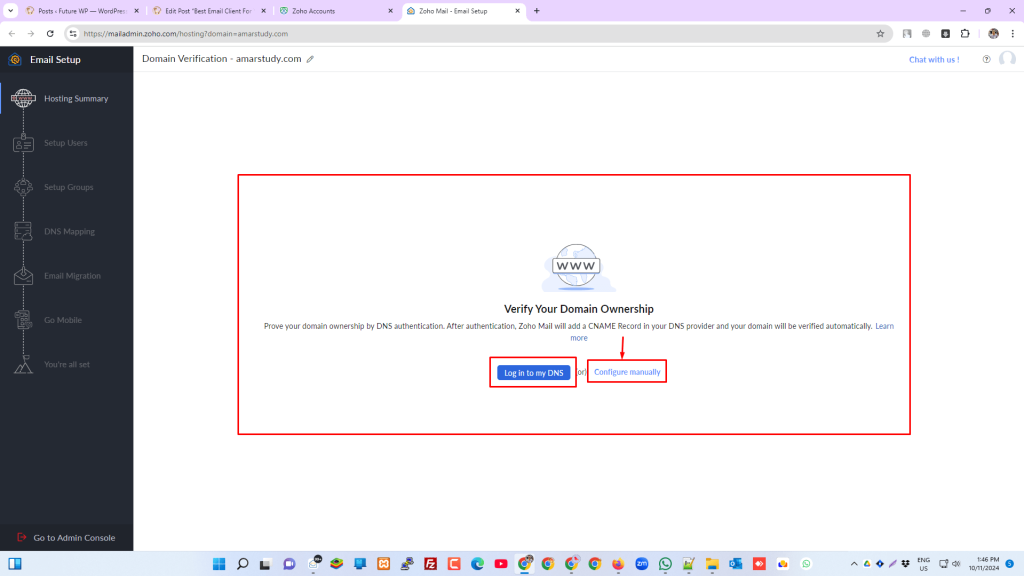1024x576 pixels.
Task: Open Outlook from the taskbar
Action: (735, 564)
